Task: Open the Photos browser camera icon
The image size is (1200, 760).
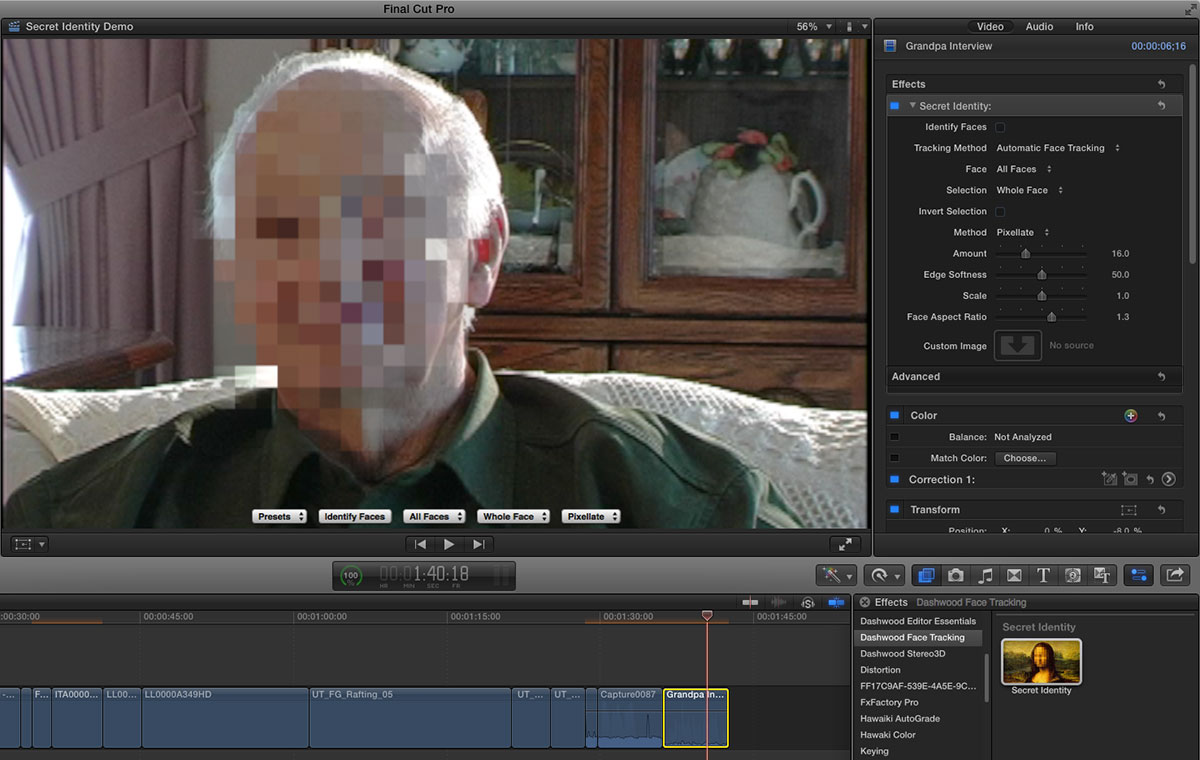Action: click(x=956, y=575)
